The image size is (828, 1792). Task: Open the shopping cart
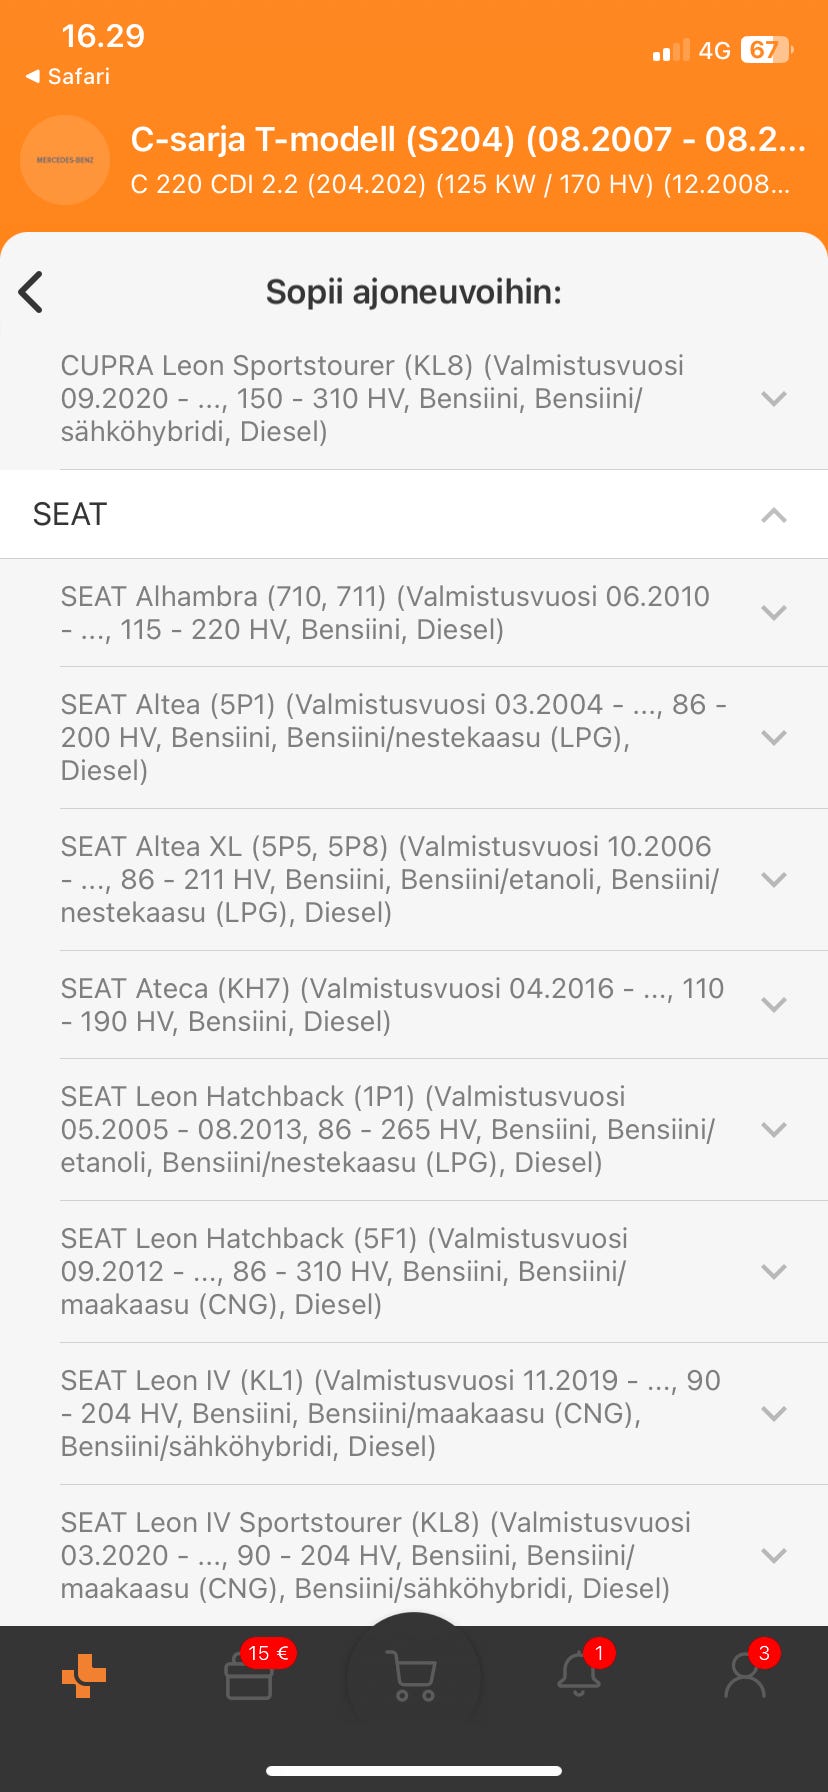[x=413, y=1674]
